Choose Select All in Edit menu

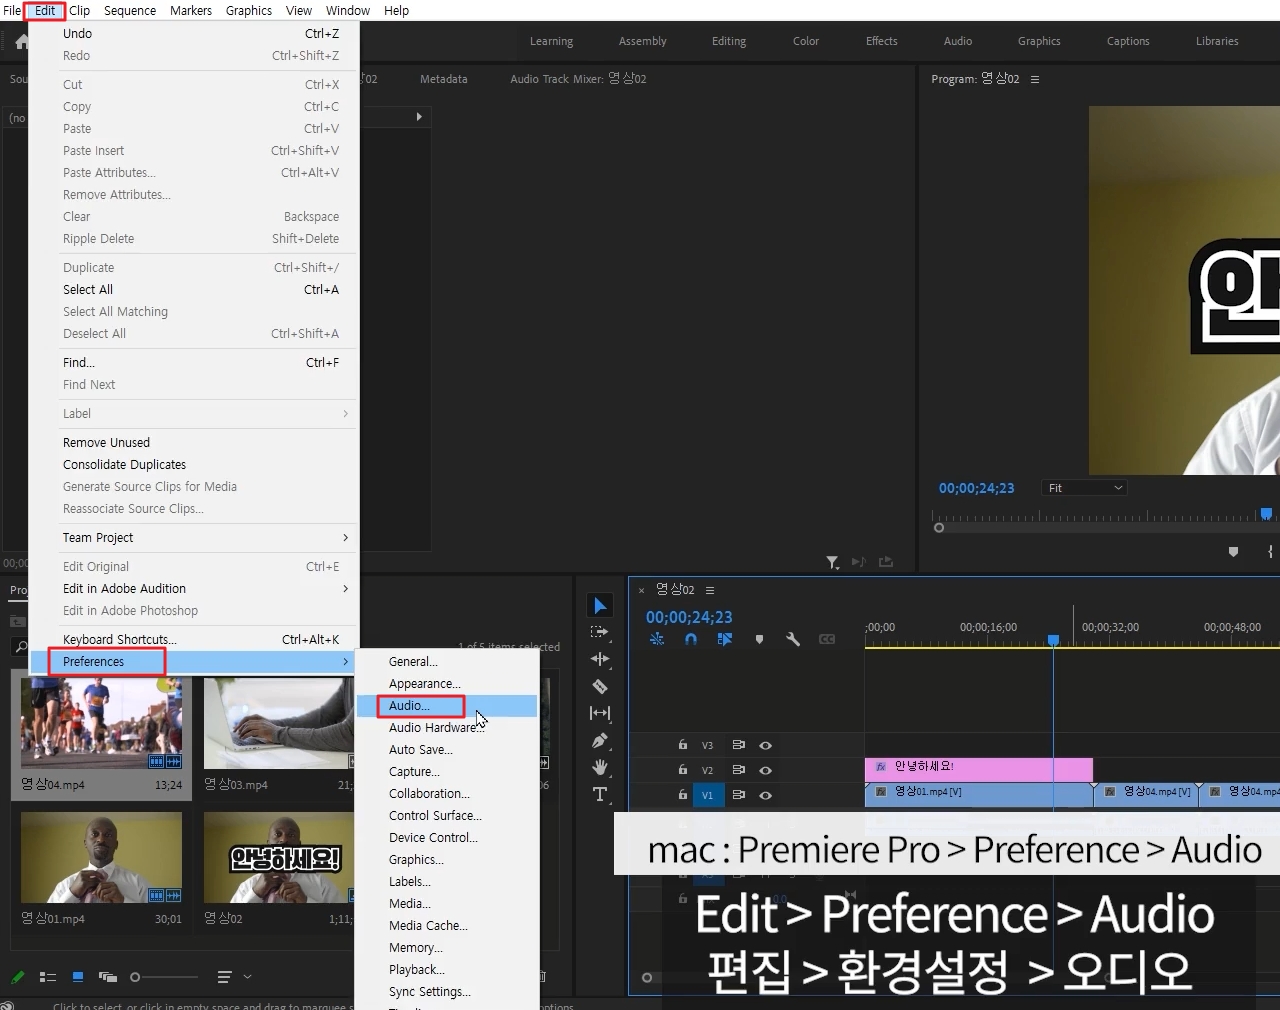[194, 290]
